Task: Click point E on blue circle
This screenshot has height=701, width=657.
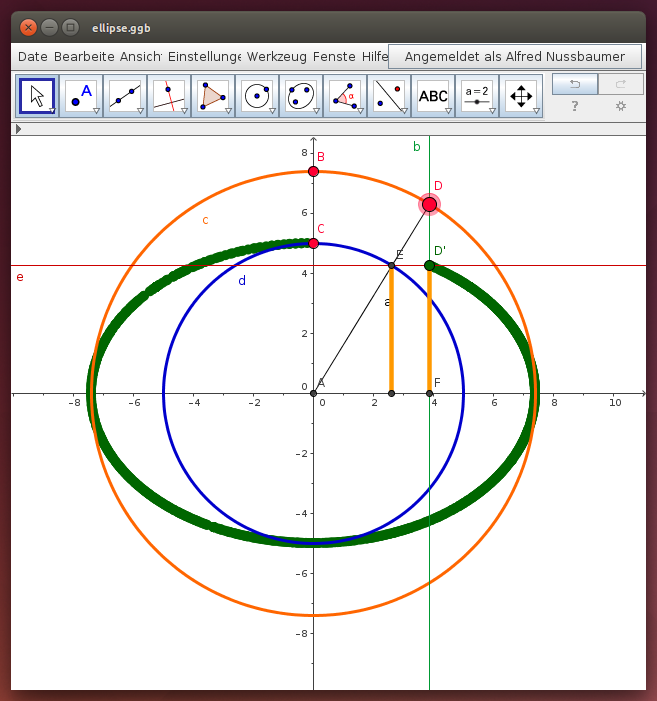Action: 392,266
